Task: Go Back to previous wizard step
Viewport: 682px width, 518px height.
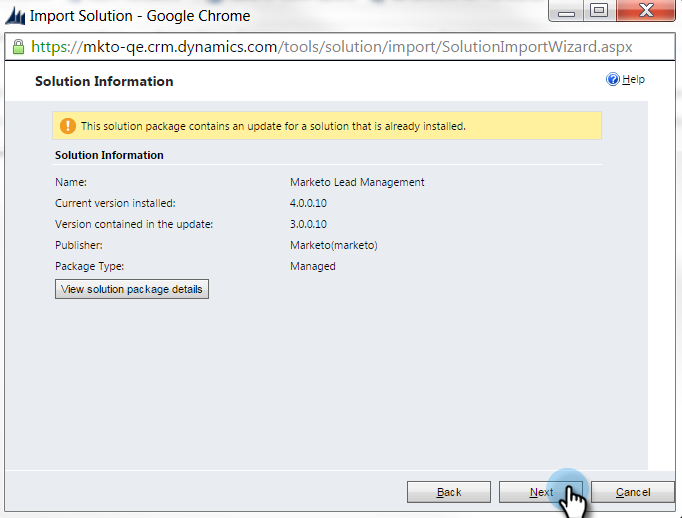Action: [448, 492]
